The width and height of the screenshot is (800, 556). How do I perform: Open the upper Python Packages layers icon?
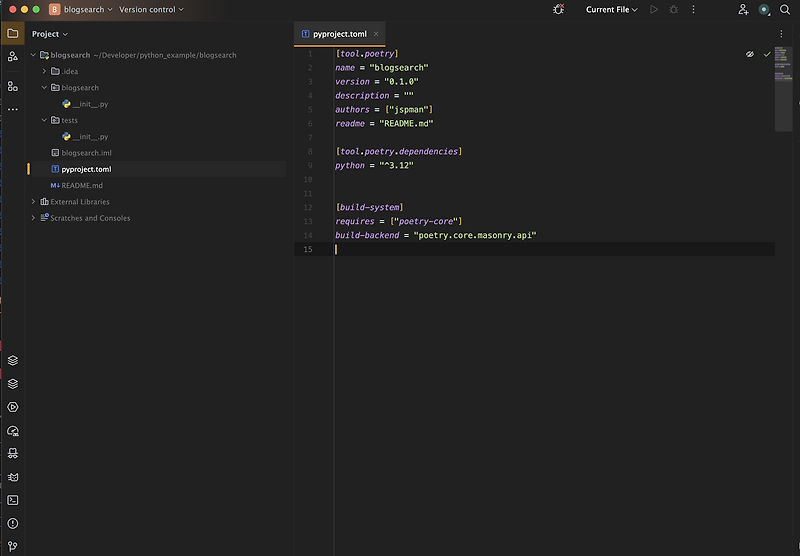[x=13, y=361]
